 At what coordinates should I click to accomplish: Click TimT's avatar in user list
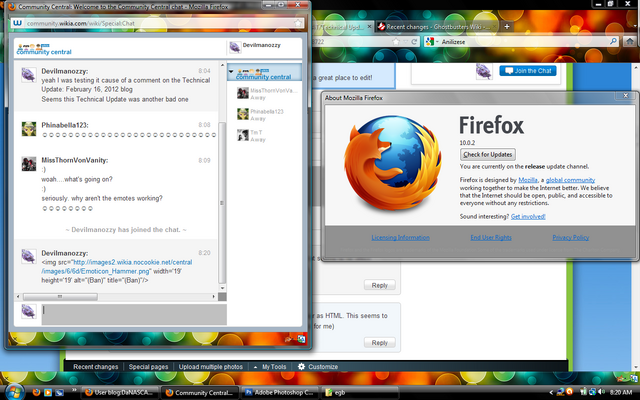coord(243,135)
